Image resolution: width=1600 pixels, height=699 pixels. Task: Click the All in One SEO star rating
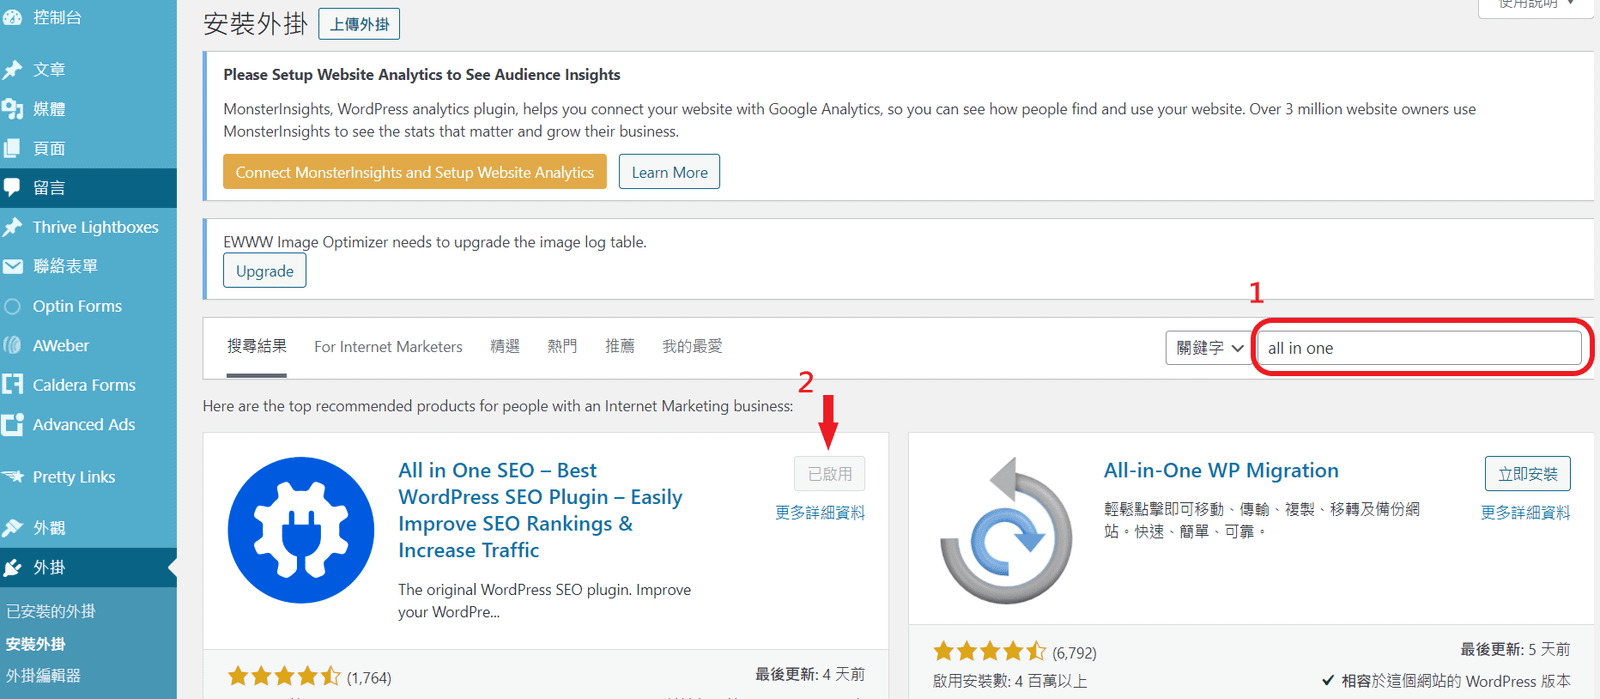click(284, 677)
